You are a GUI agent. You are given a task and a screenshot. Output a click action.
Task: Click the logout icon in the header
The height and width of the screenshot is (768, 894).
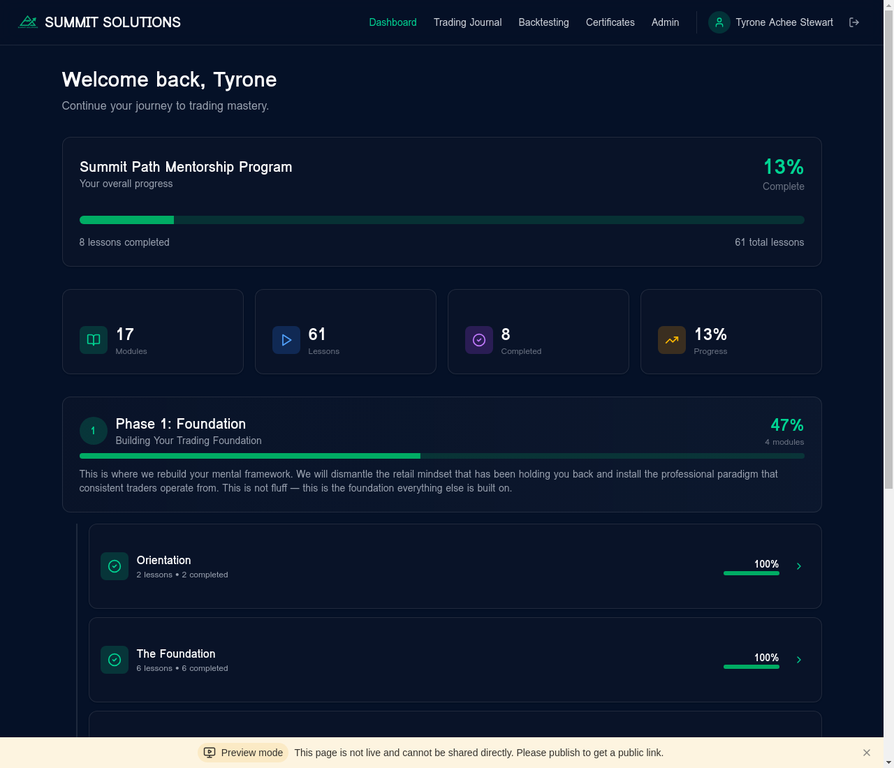click(x=855, y=21)
